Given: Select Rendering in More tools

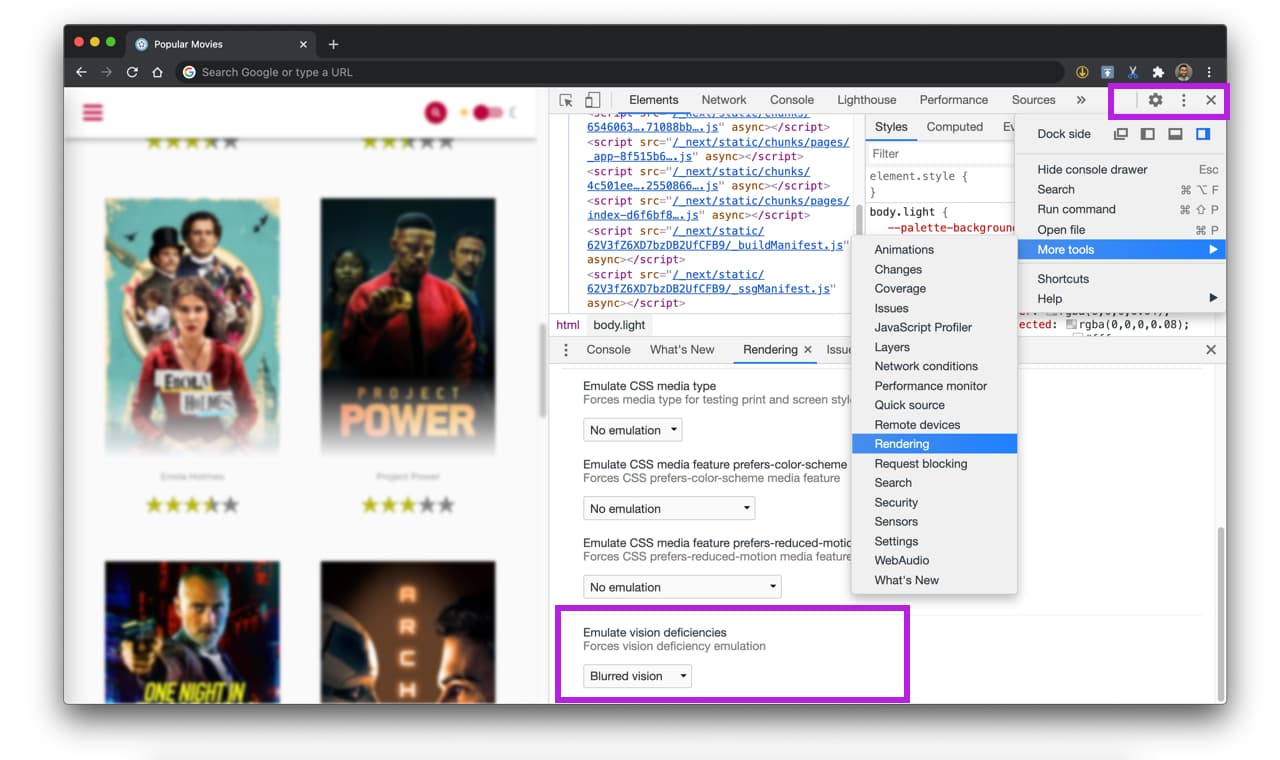Looking at the screenshot, I should click(x=934, y=444).
